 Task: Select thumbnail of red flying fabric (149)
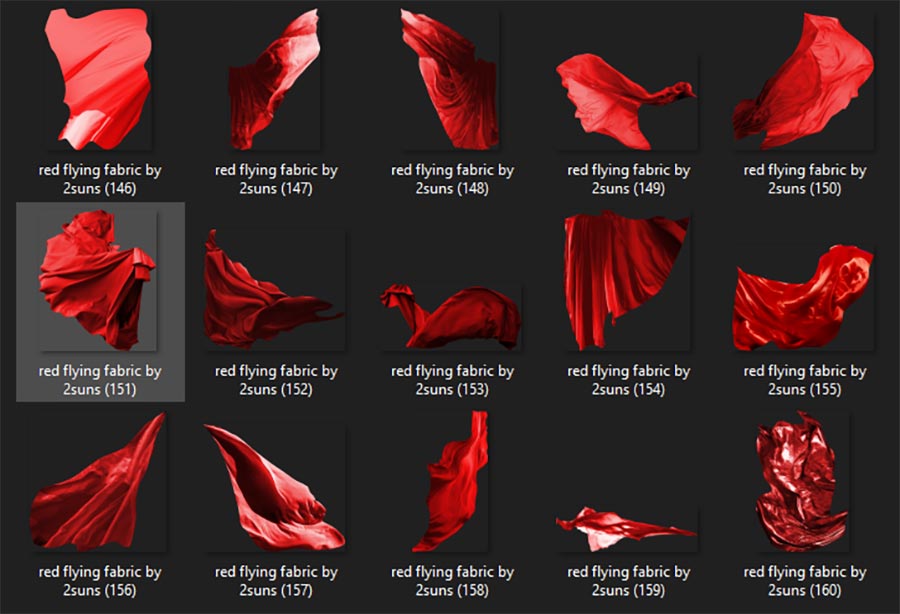click(x=626, y=102)
